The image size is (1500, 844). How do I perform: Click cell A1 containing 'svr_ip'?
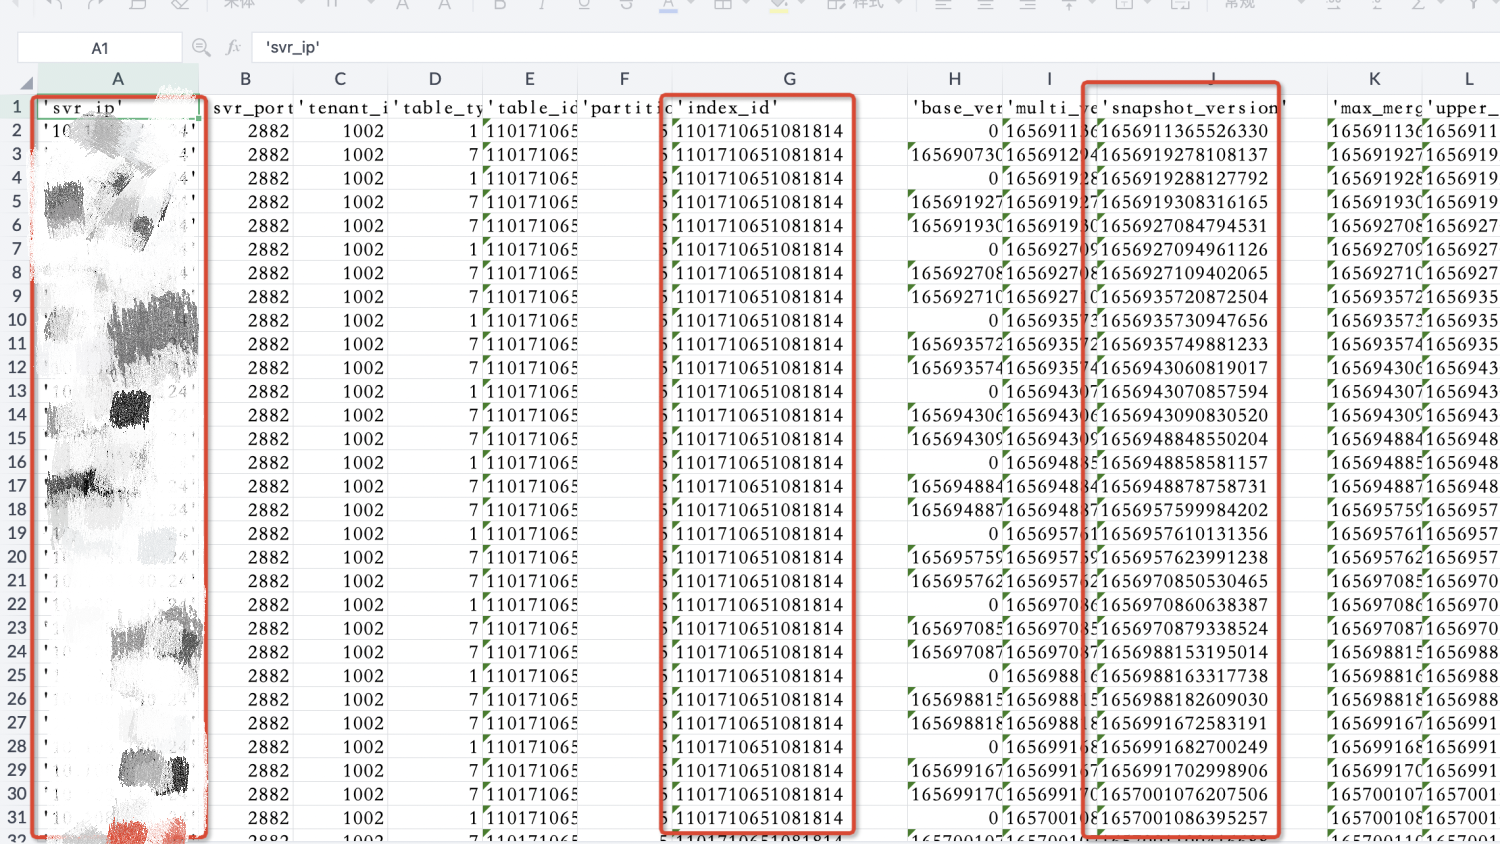[x=118, y=107]
